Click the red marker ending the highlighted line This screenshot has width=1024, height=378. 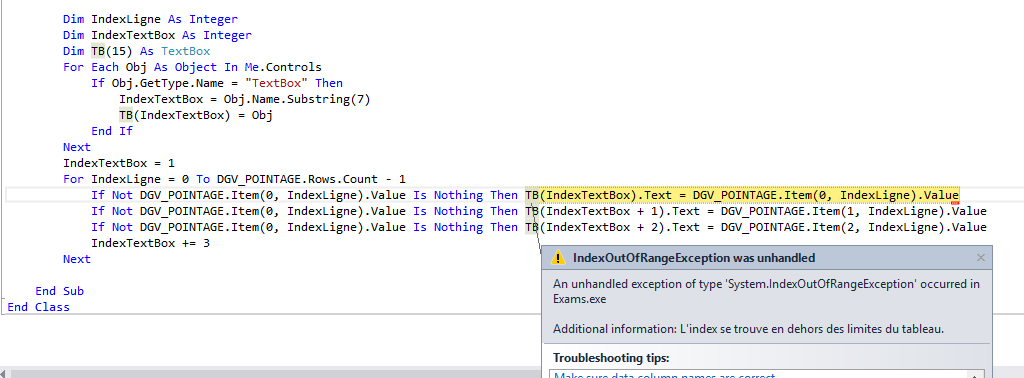click(x=954, y=201)
